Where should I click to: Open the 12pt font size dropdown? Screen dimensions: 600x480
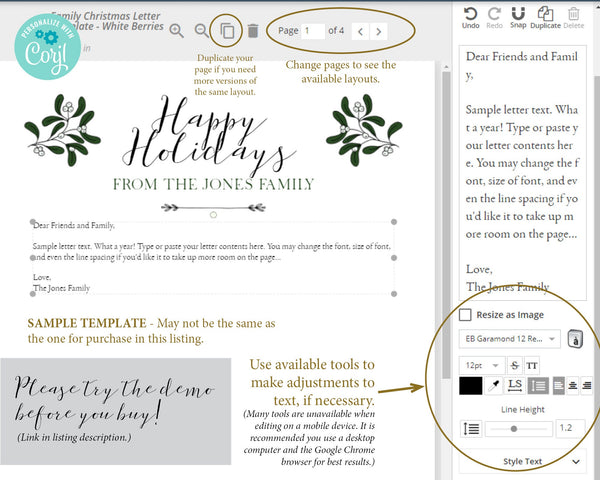pos(480,365)
